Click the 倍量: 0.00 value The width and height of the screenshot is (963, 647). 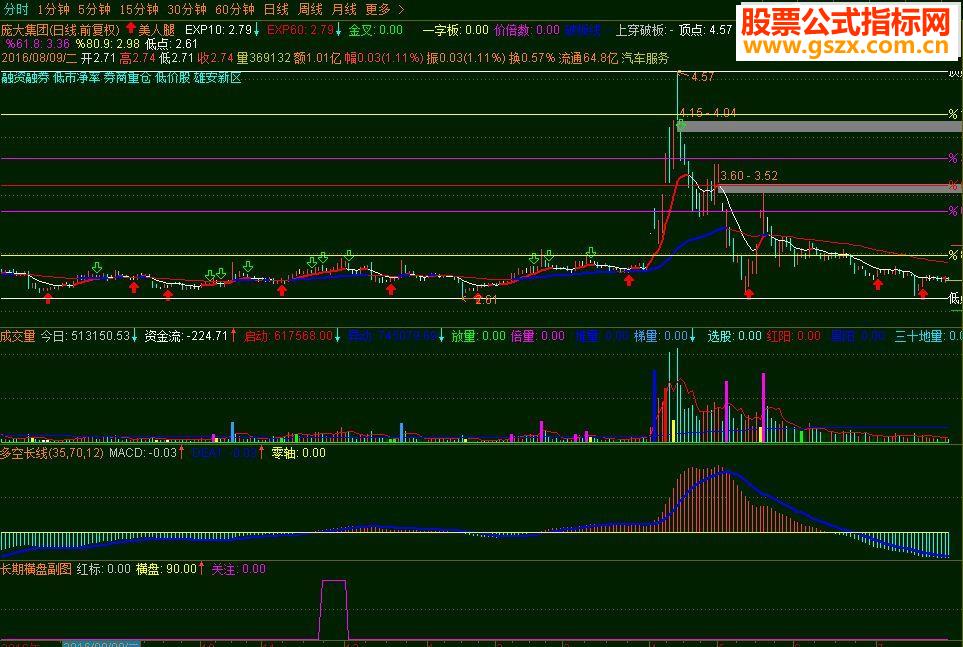tap(537, 336)
